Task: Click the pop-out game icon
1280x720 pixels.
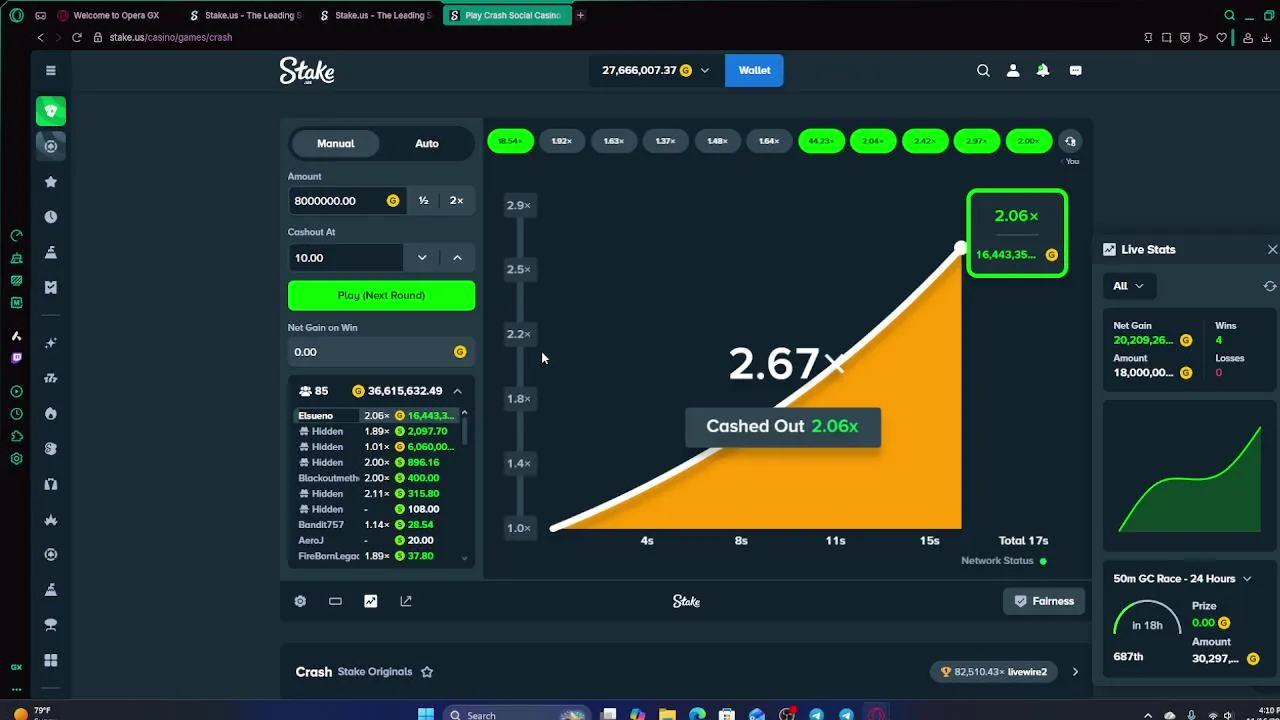Action: [x=406, y=601]
